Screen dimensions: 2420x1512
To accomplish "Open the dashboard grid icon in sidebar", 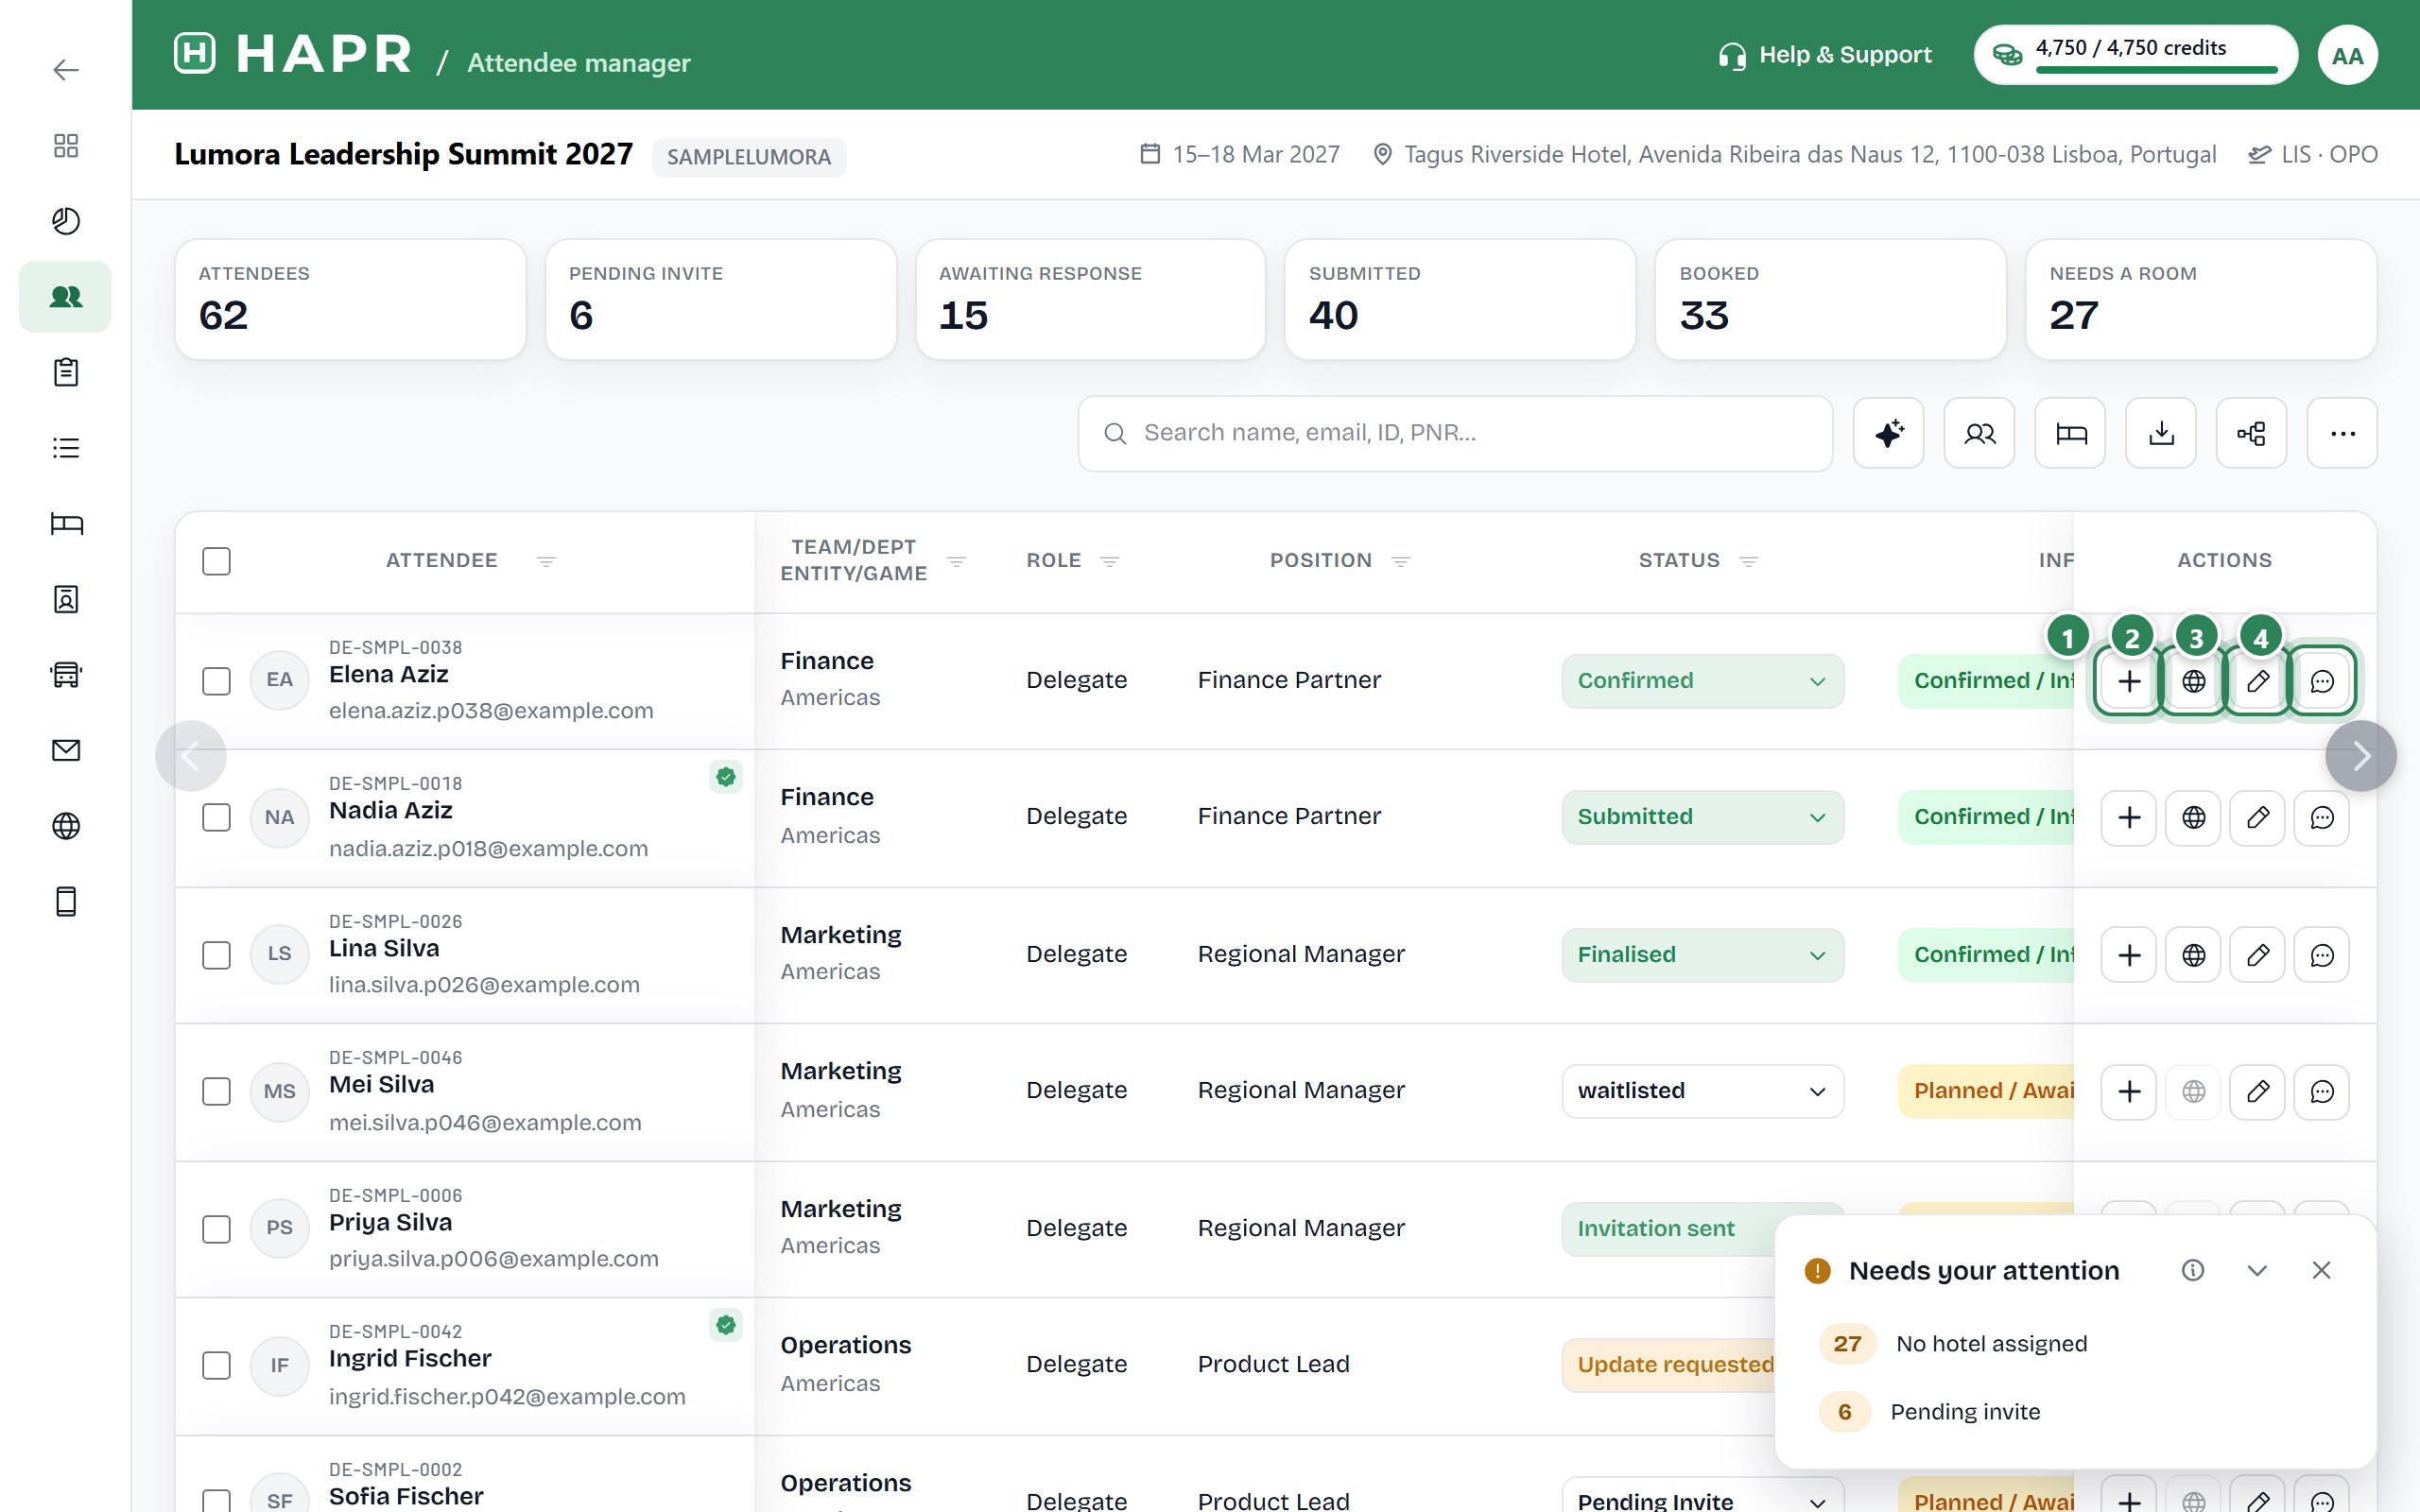I will [66, 146].
